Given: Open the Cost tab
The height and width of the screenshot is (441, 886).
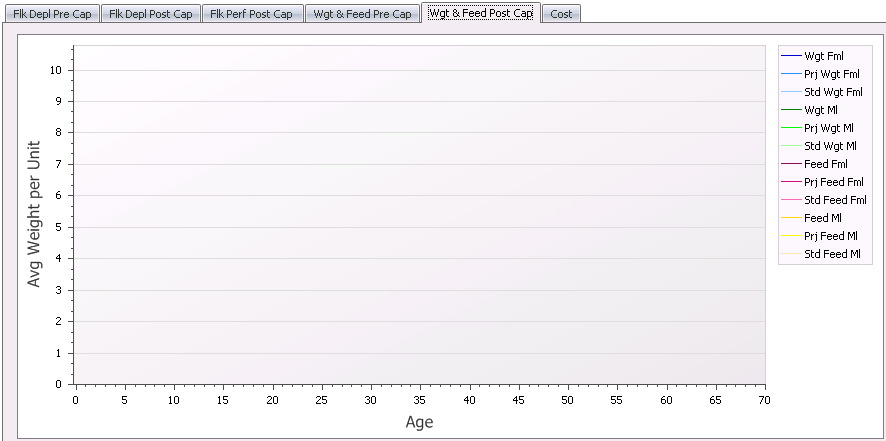Looking at the screenshot, I should coord(561,14).
